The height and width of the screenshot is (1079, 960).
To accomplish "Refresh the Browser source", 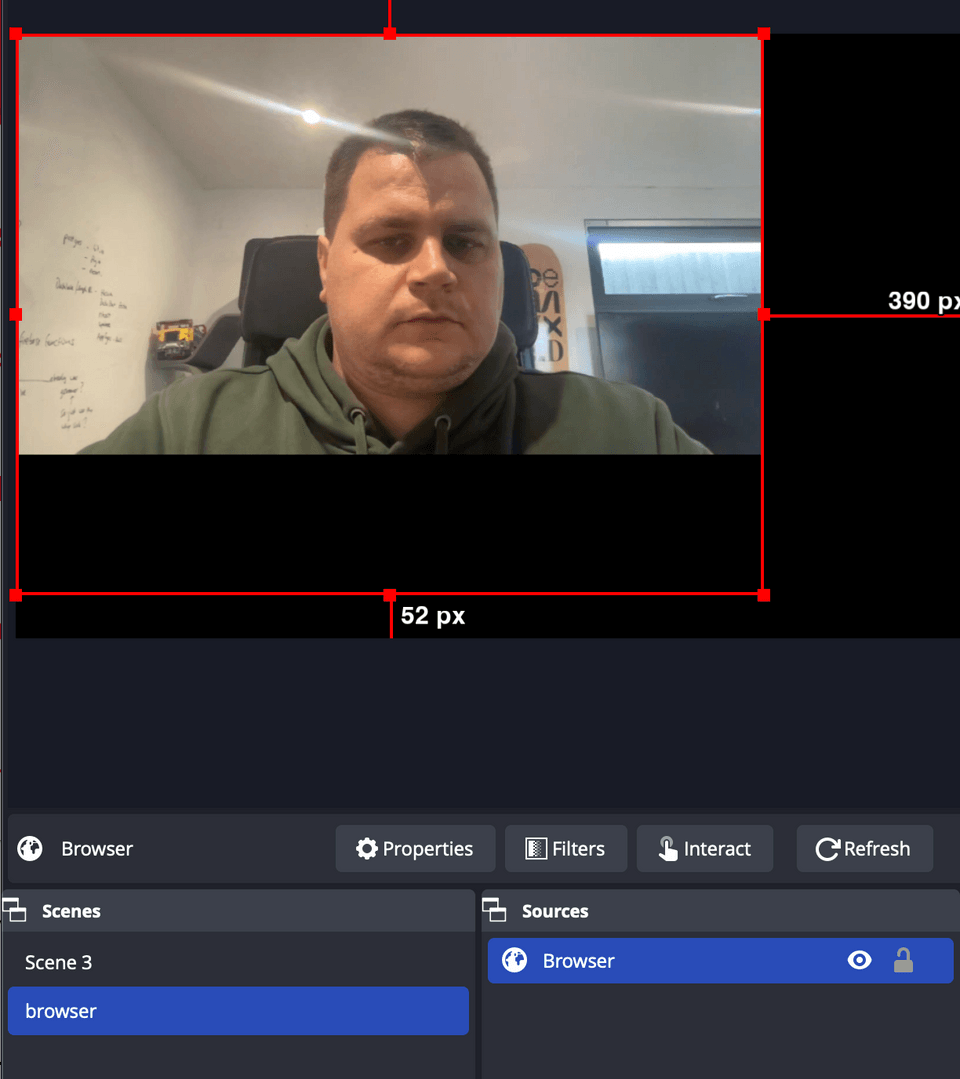I will [864, 849].
